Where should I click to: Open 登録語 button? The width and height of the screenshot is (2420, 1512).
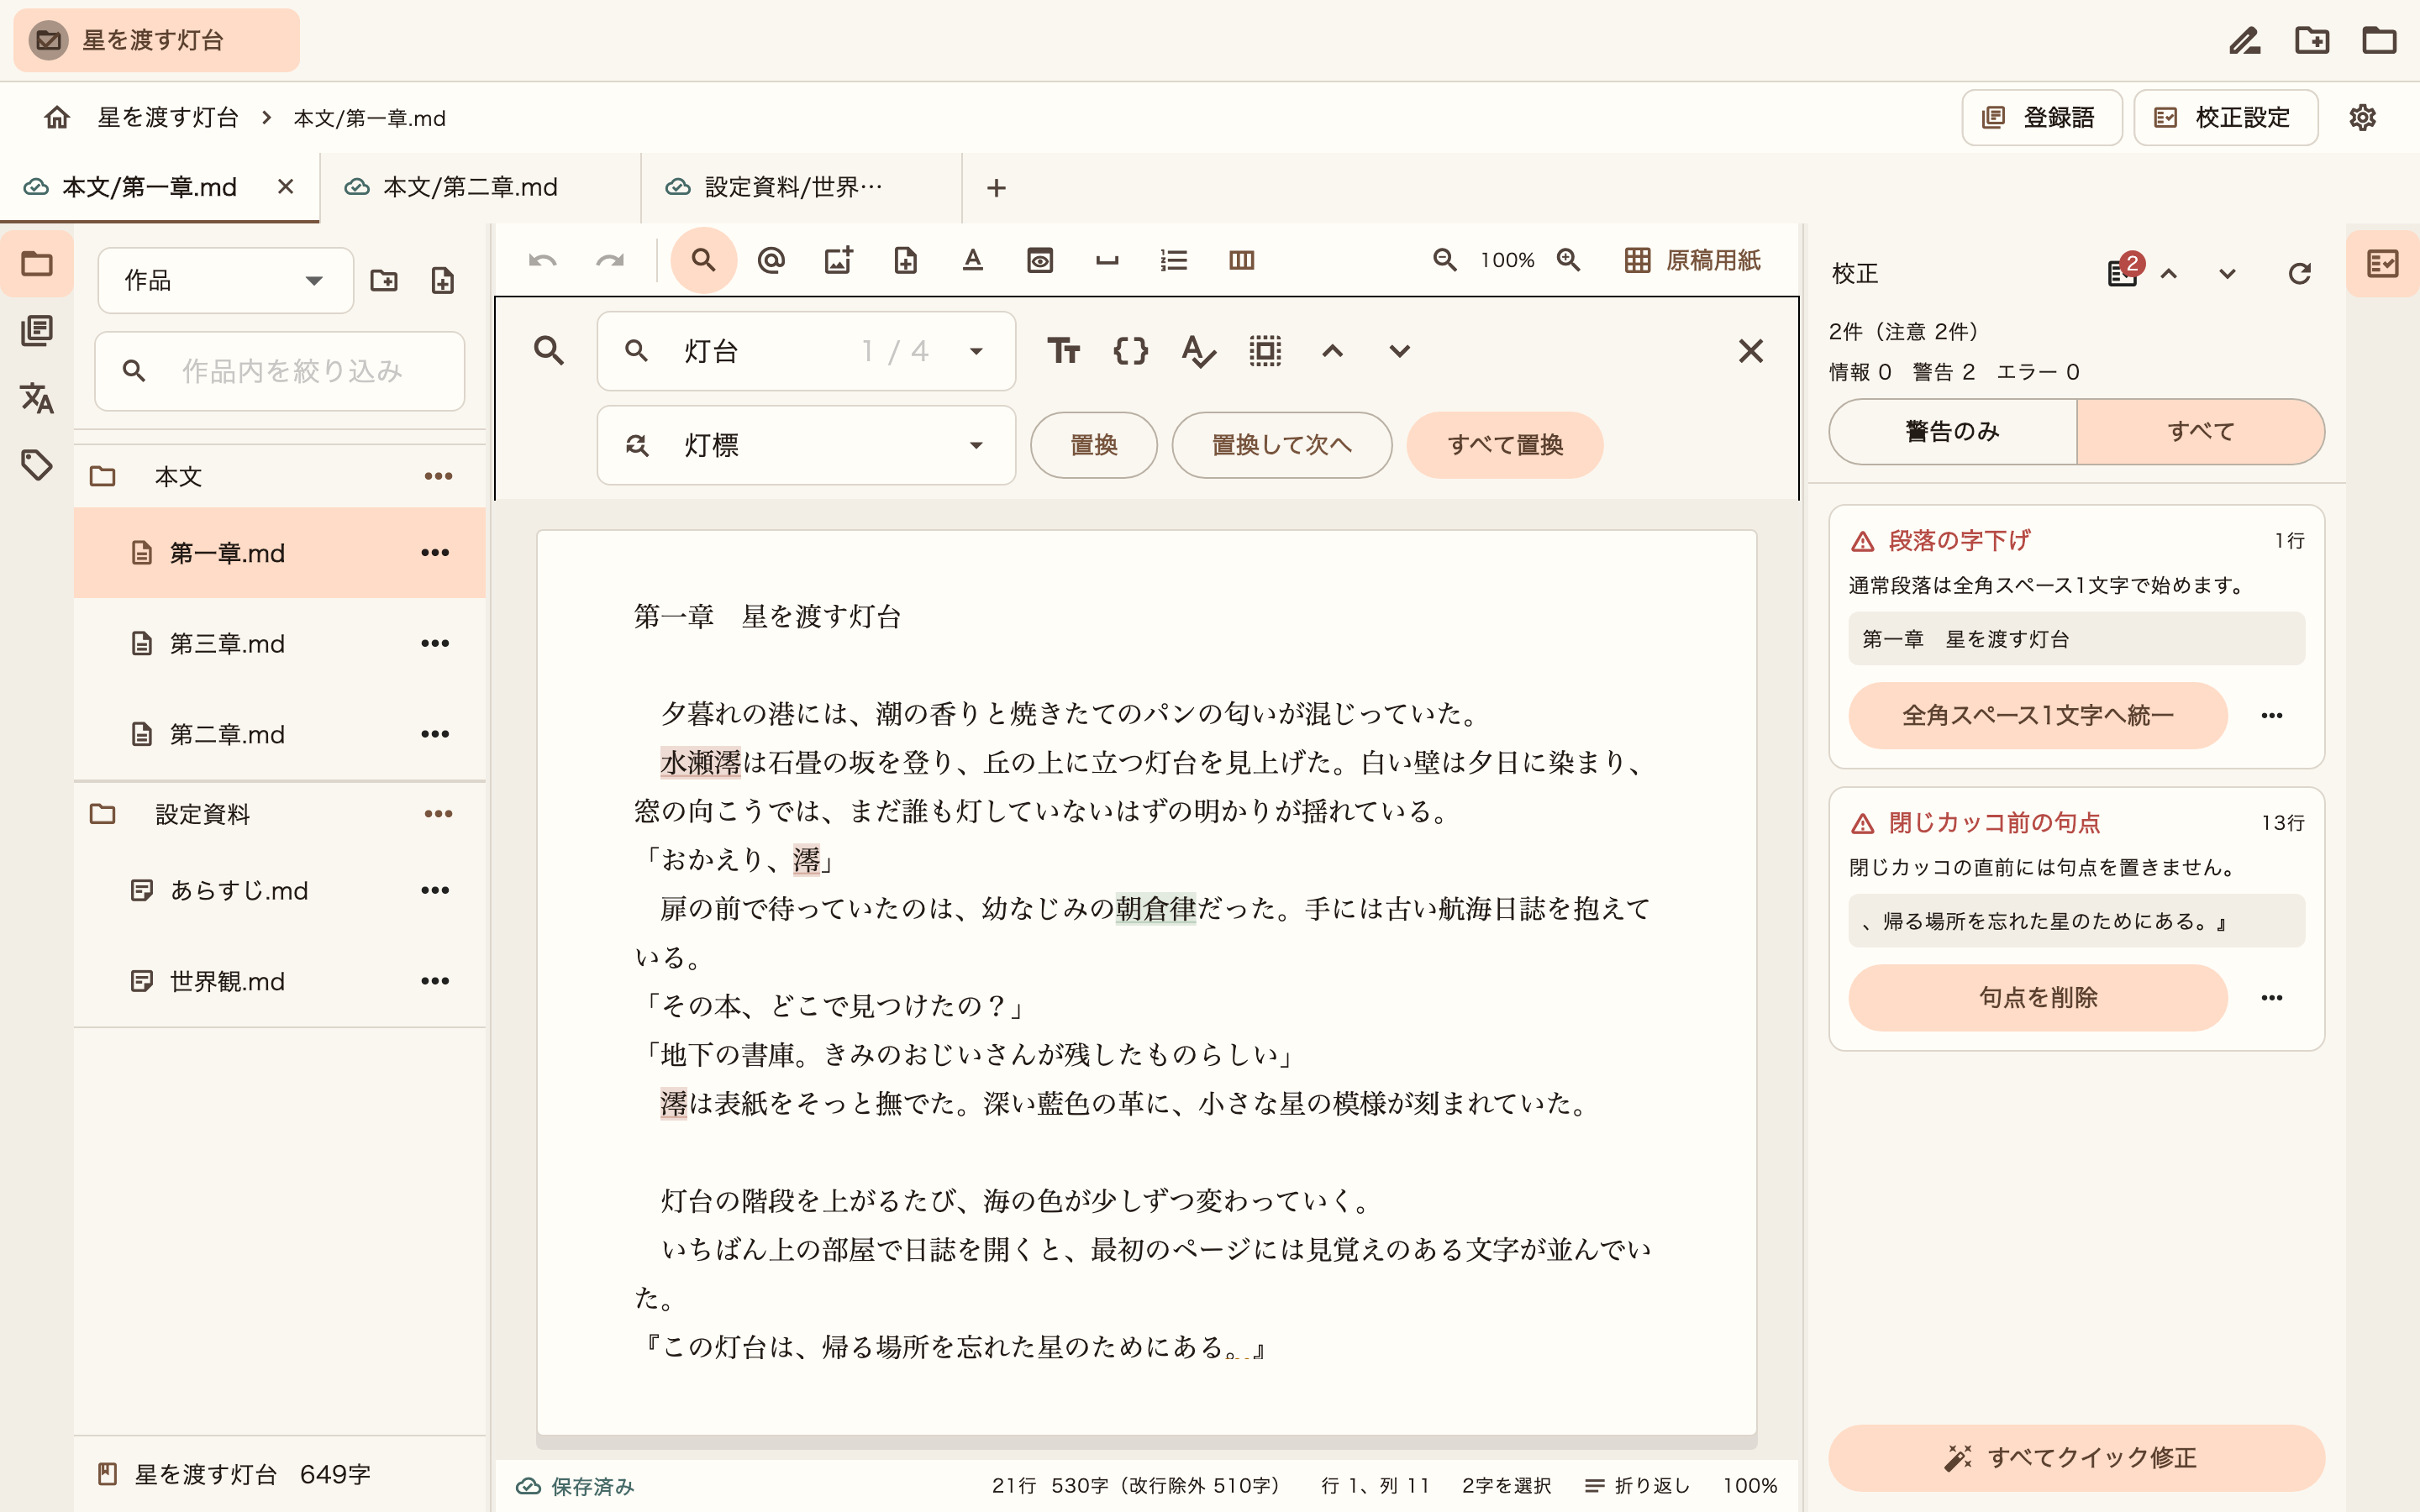2041,117
